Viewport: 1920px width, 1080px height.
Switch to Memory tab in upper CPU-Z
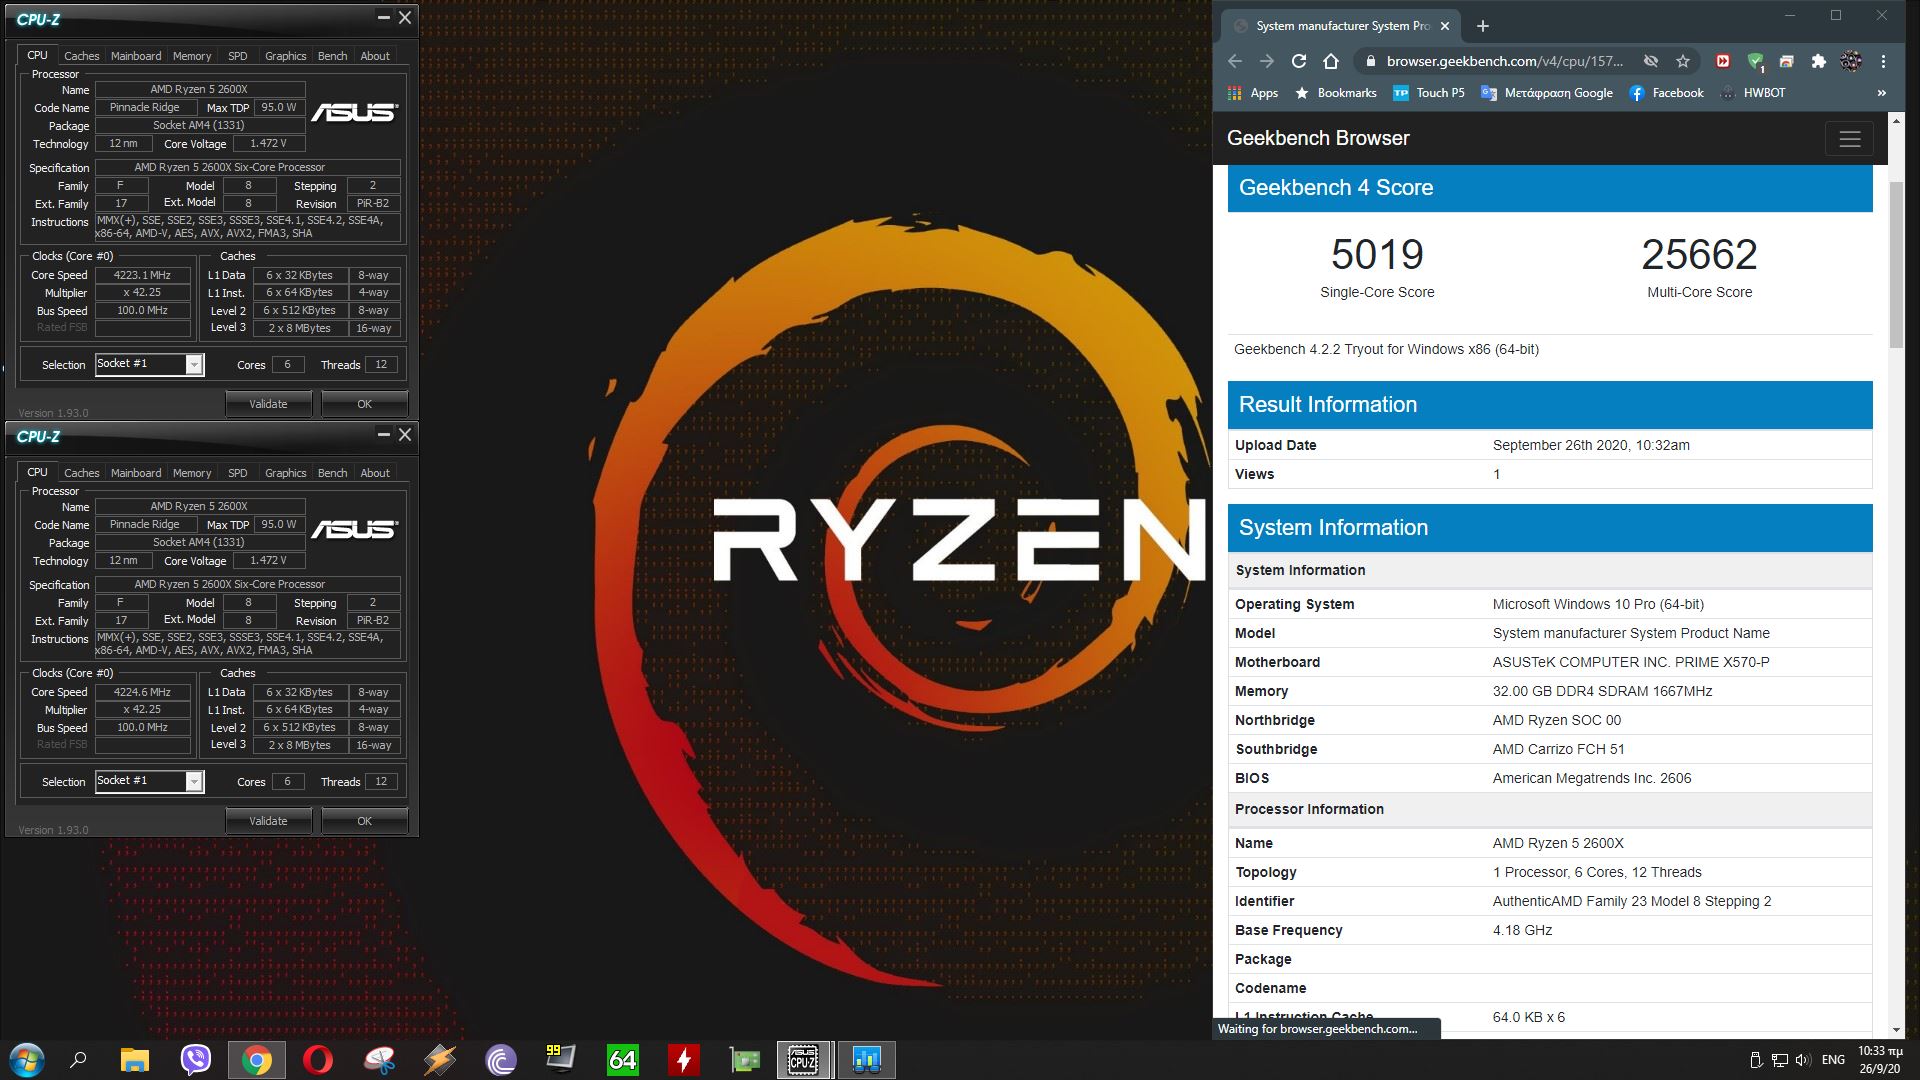coord(192,56)
